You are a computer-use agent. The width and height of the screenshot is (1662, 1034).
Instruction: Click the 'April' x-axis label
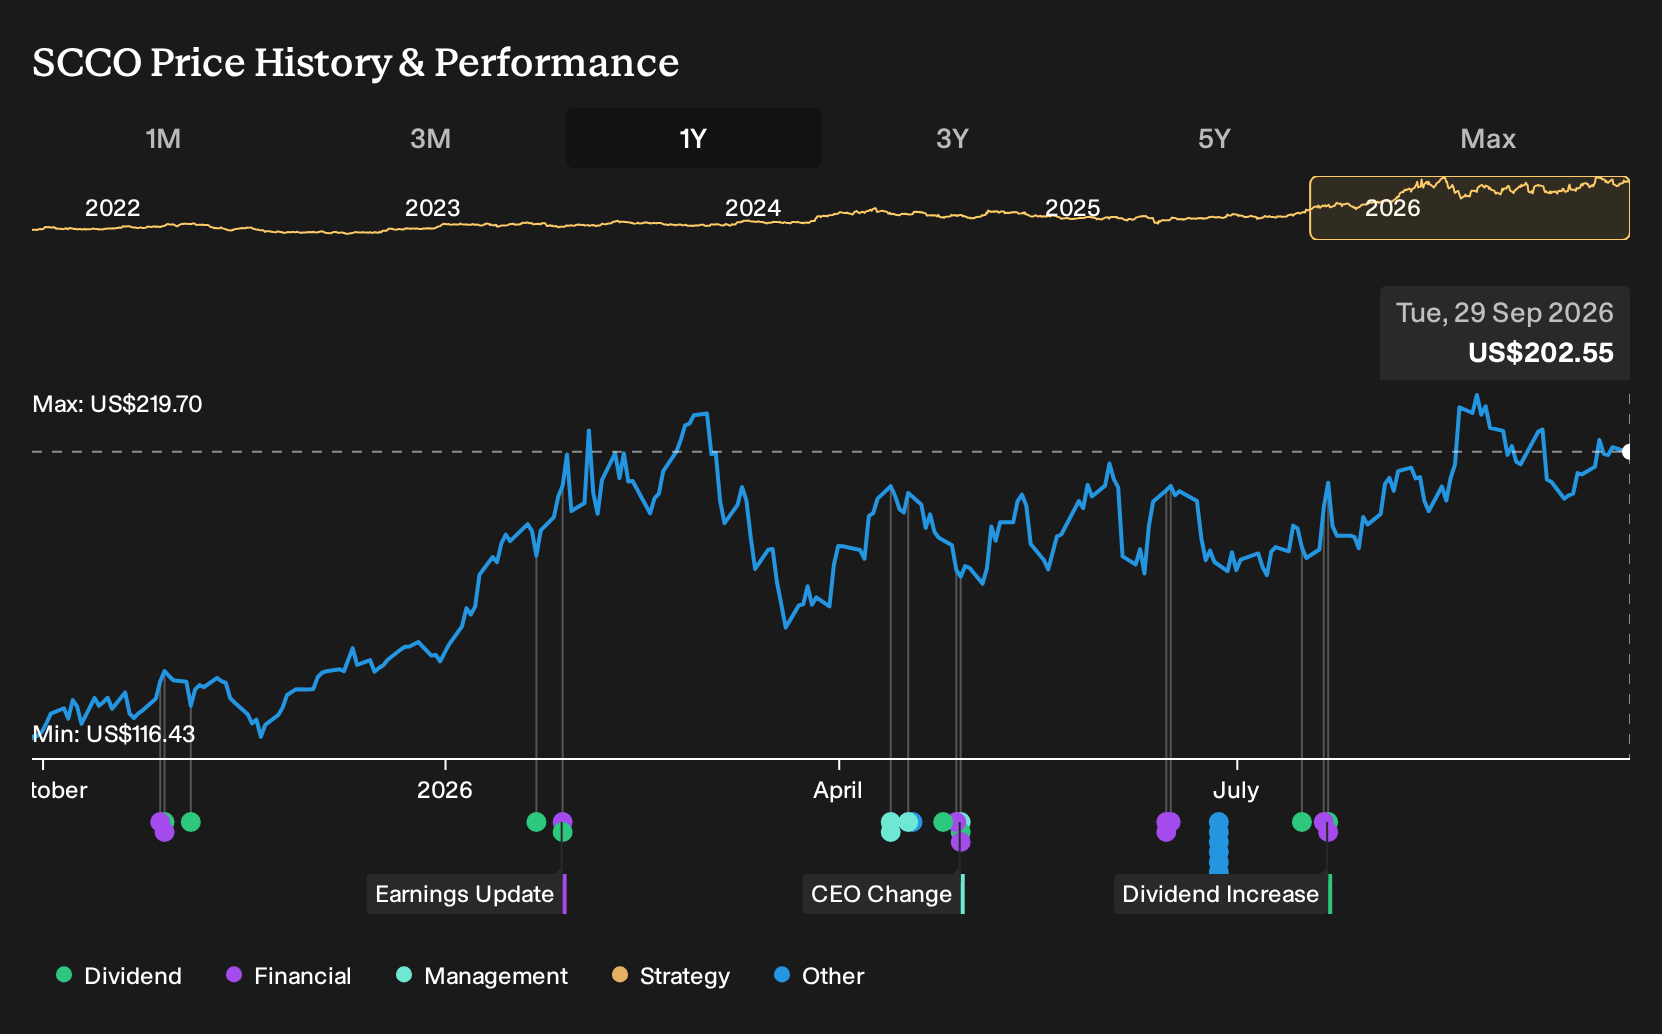pyautogui.click(x=838, y=790)
